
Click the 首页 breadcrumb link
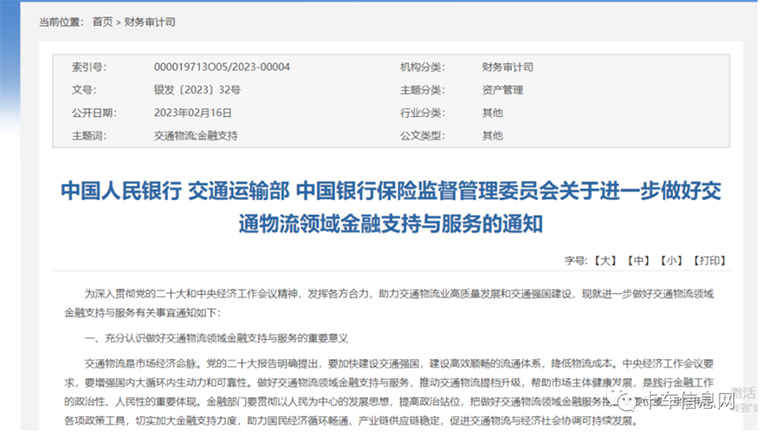coord(102,20)
